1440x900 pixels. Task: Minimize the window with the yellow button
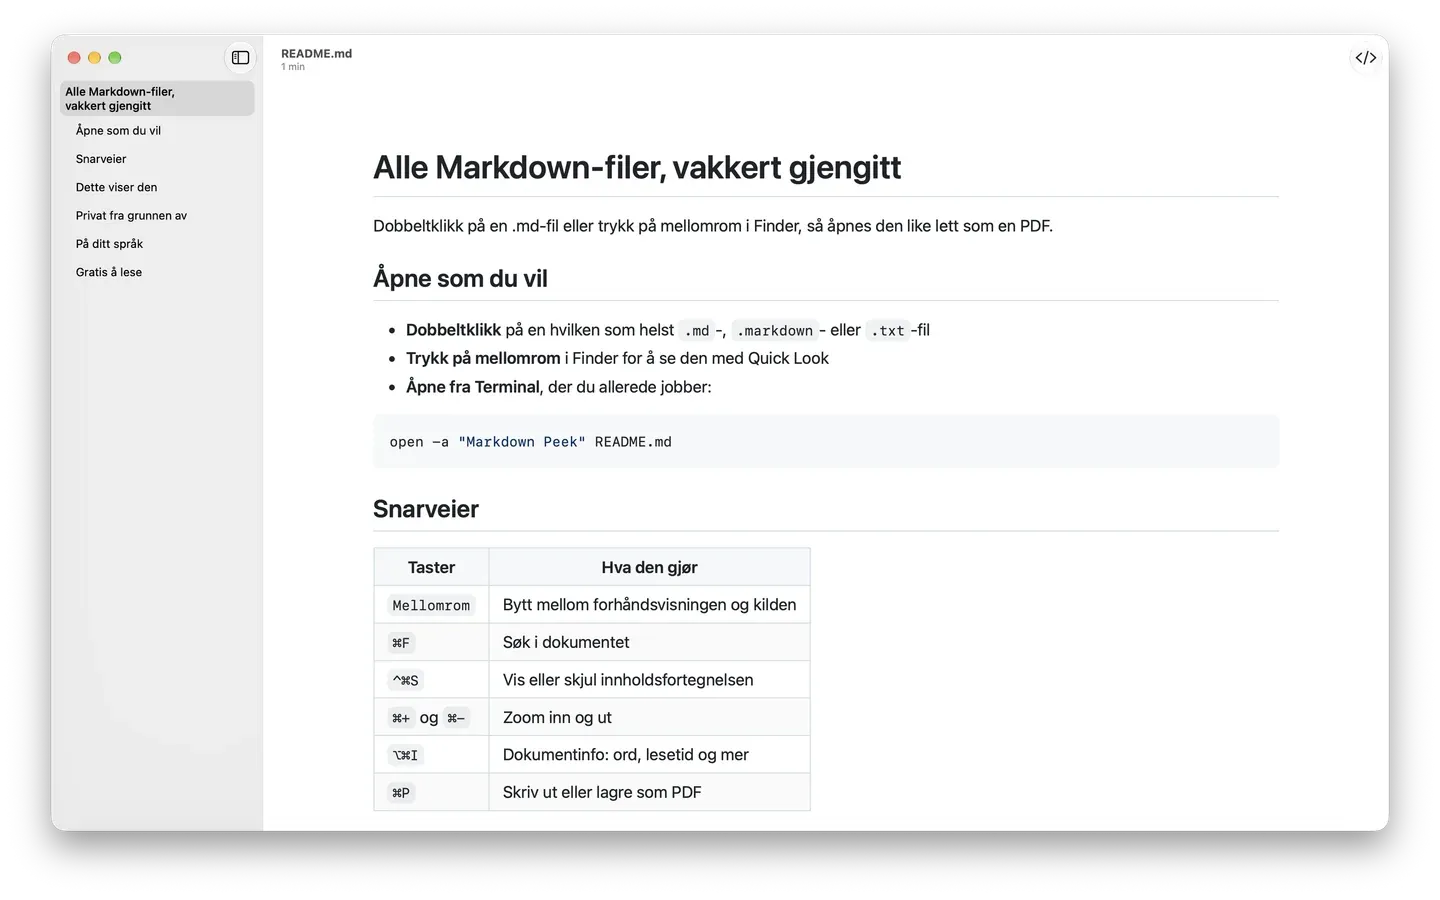94,58
